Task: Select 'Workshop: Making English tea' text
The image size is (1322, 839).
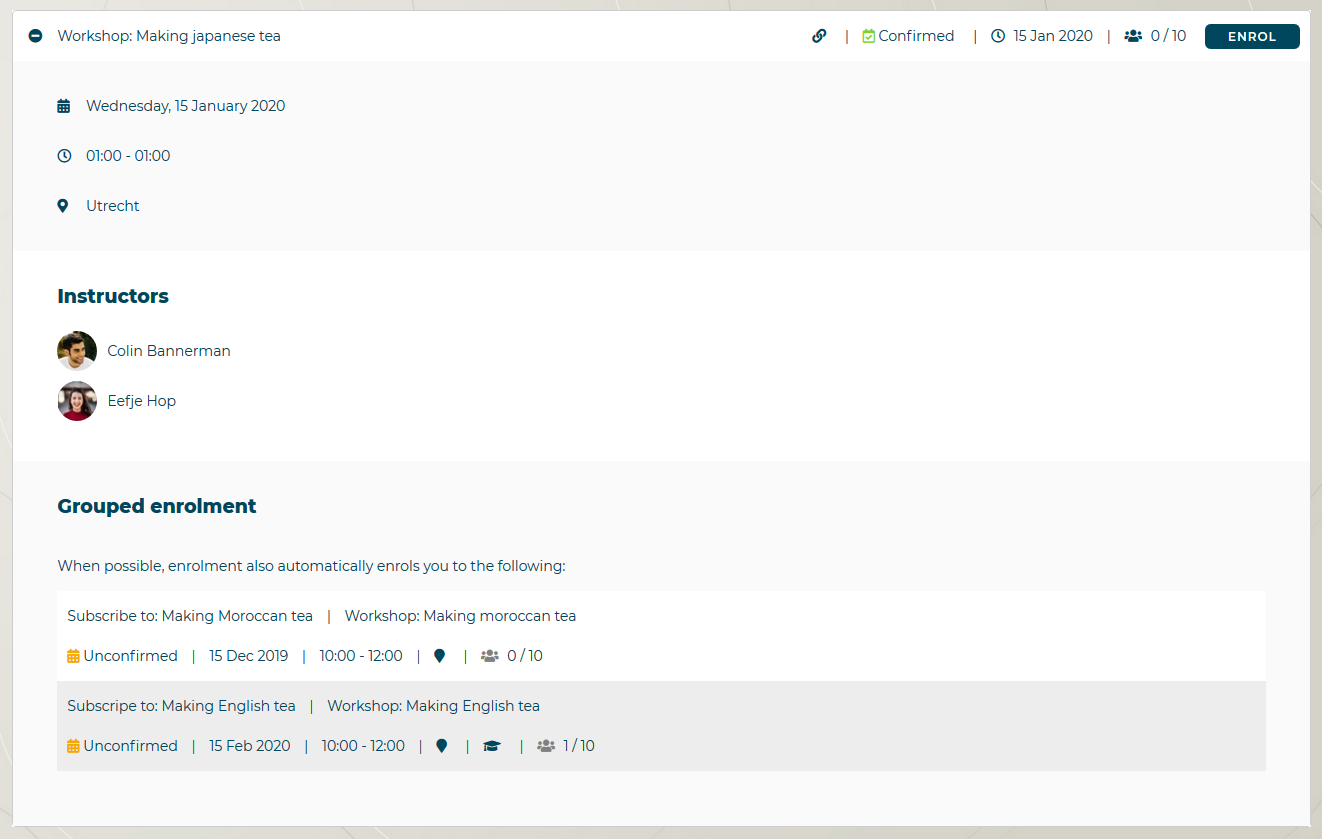Action: click(433, 706)
